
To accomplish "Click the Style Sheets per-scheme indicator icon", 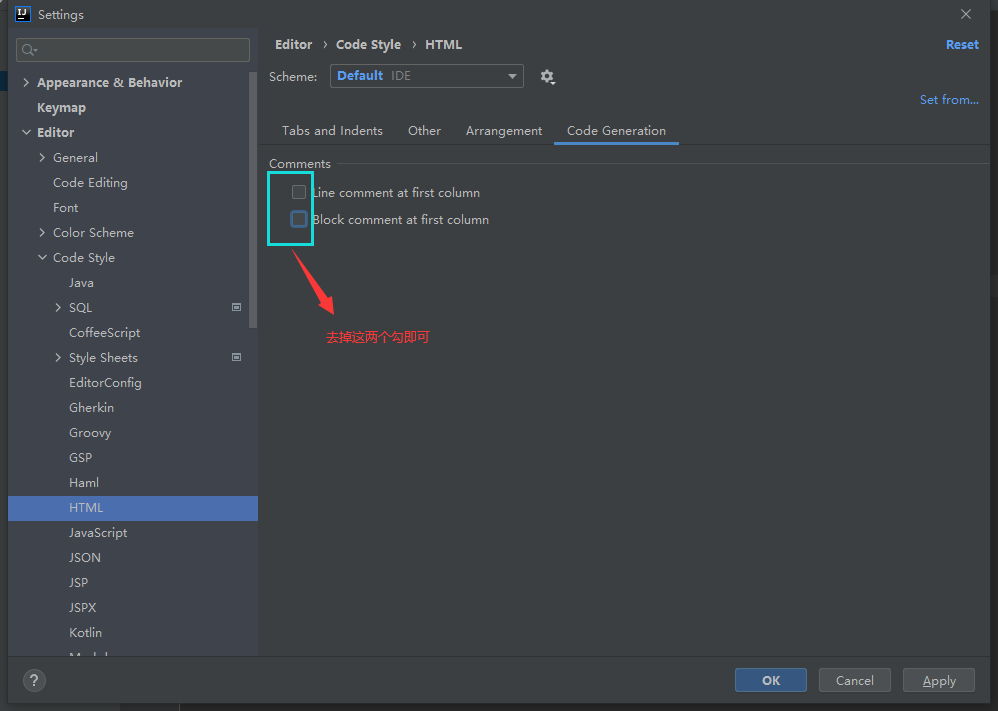I will (x=237, y=357).
